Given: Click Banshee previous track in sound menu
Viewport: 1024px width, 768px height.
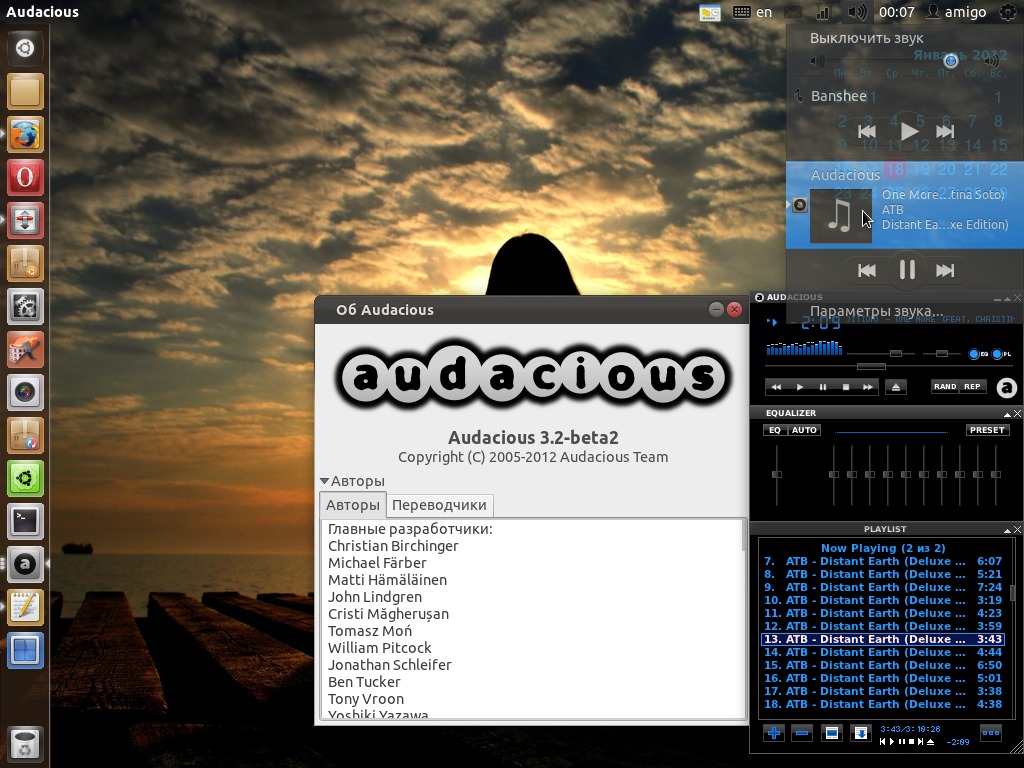Looking at the screenshot, I should (867, 131).
